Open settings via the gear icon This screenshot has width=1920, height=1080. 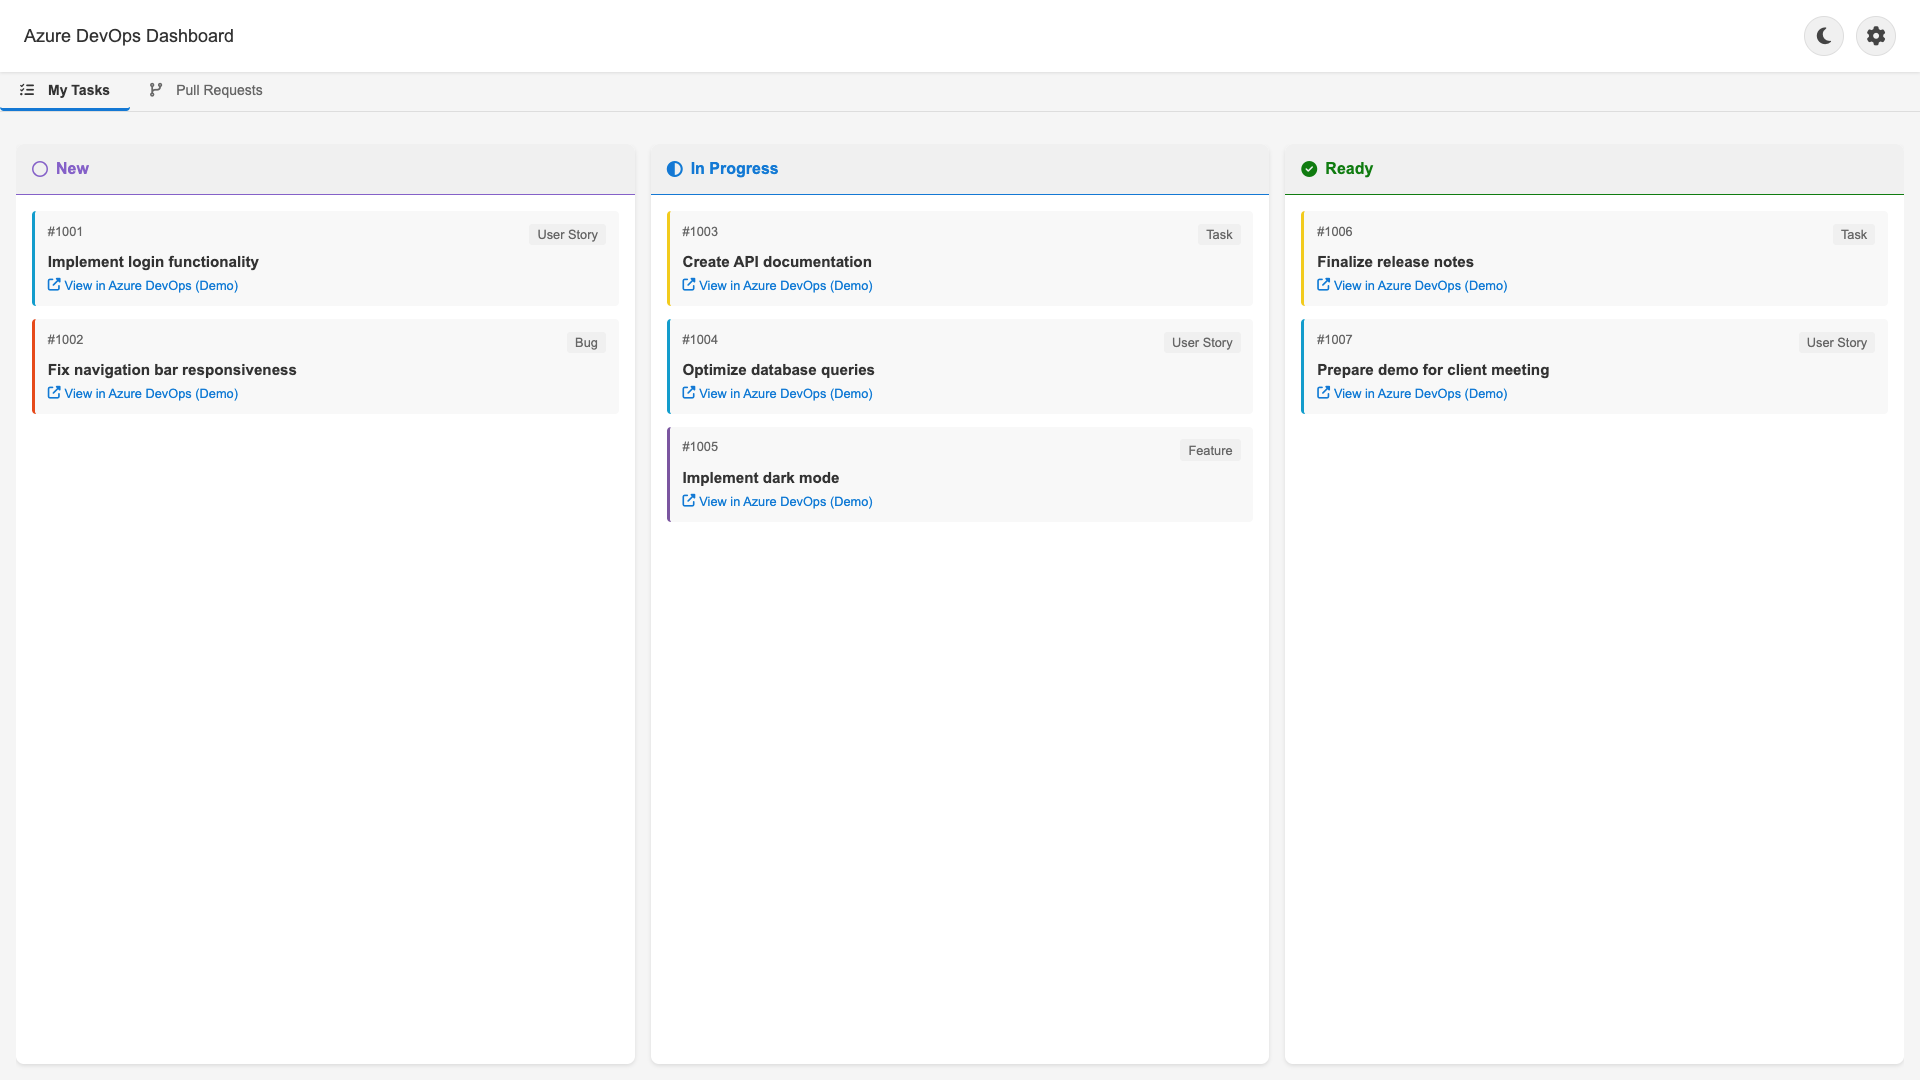click(1875, 36)
